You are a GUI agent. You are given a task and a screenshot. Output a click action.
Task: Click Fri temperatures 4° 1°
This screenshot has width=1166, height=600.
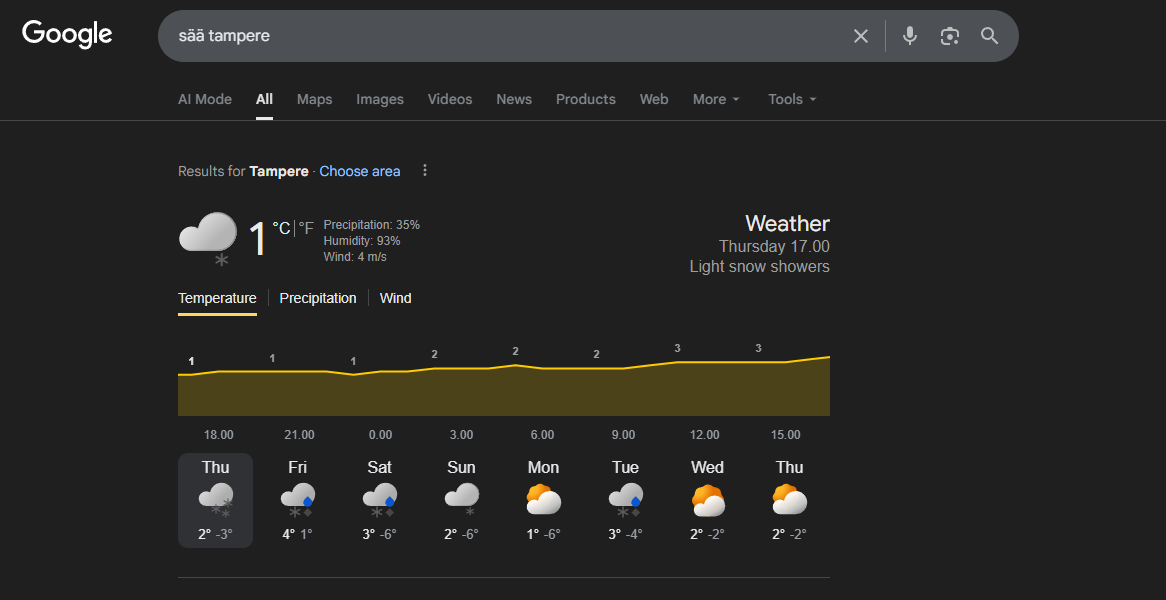297,534
